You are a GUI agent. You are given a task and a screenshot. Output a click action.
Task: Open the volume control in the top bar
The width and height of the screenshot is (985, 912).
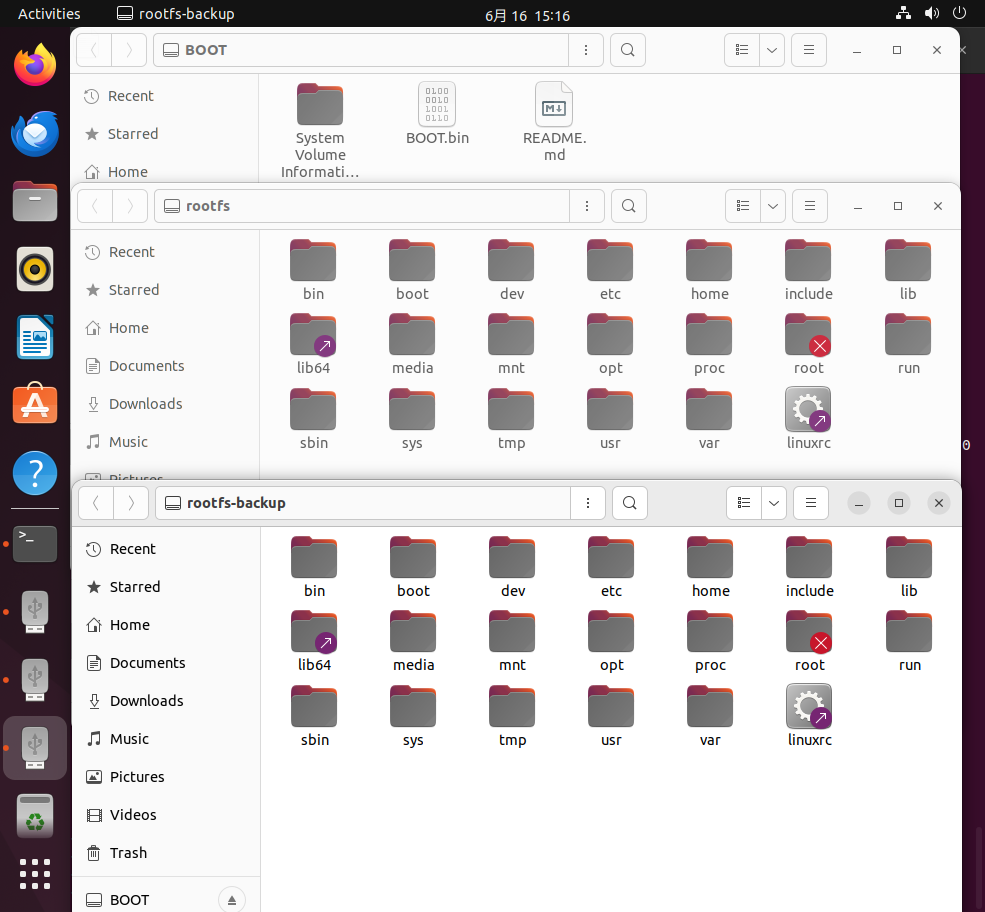[x=931, y=13]
